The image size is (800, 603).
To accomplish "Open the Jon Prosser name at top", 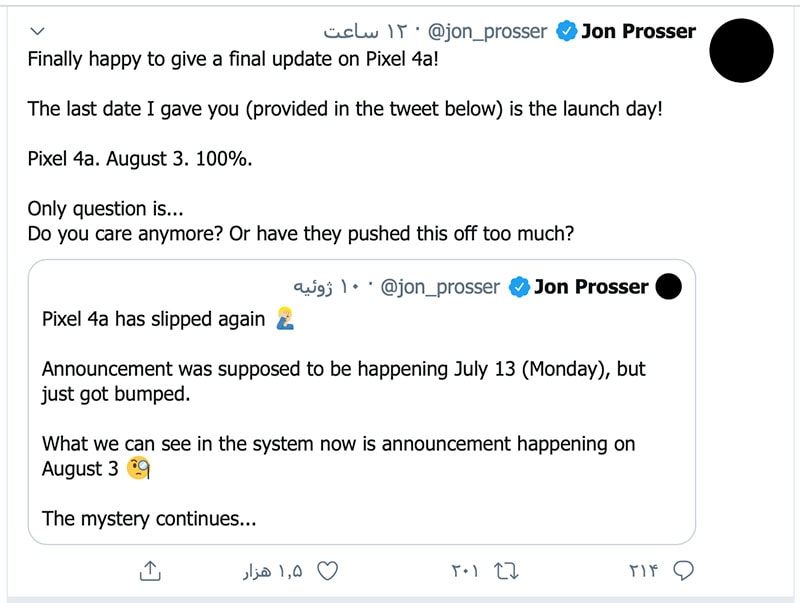I will point(638,32).
